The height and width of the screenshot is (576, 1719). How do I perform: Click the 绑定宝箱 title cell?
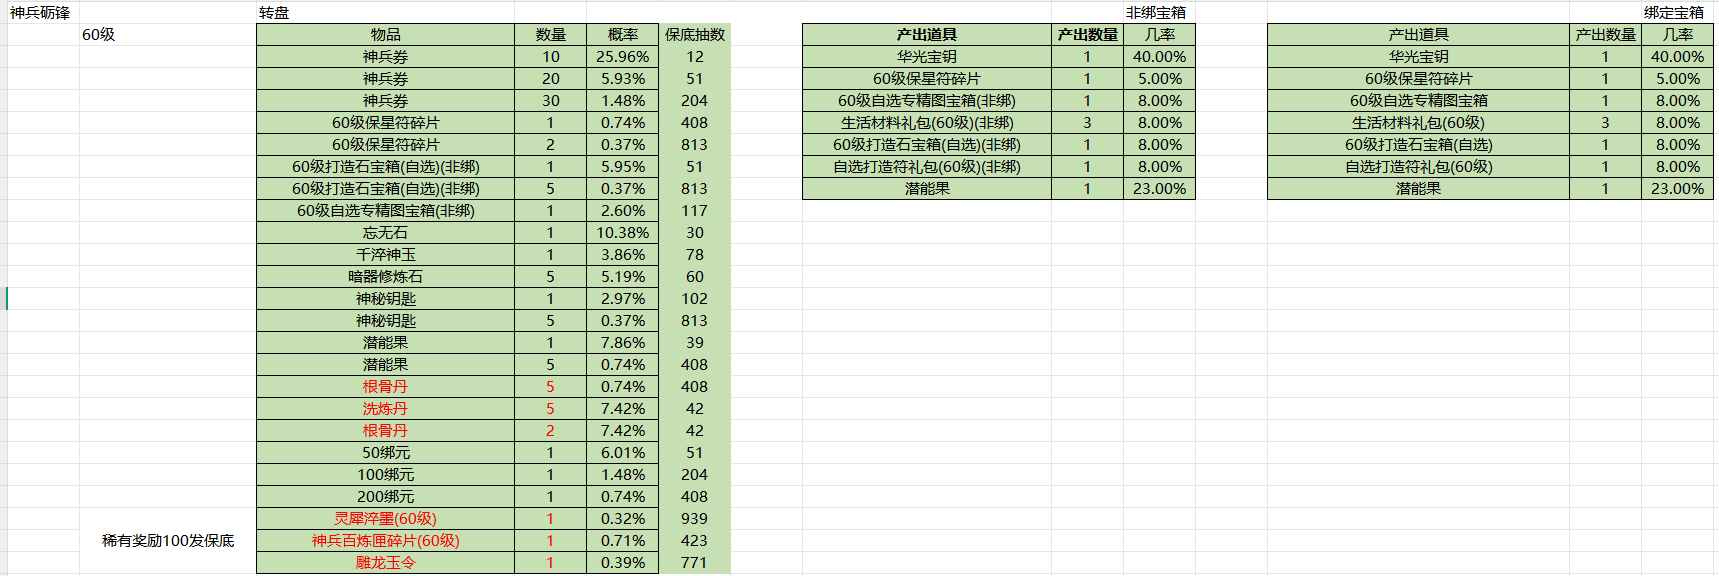tap(1673, 13)
